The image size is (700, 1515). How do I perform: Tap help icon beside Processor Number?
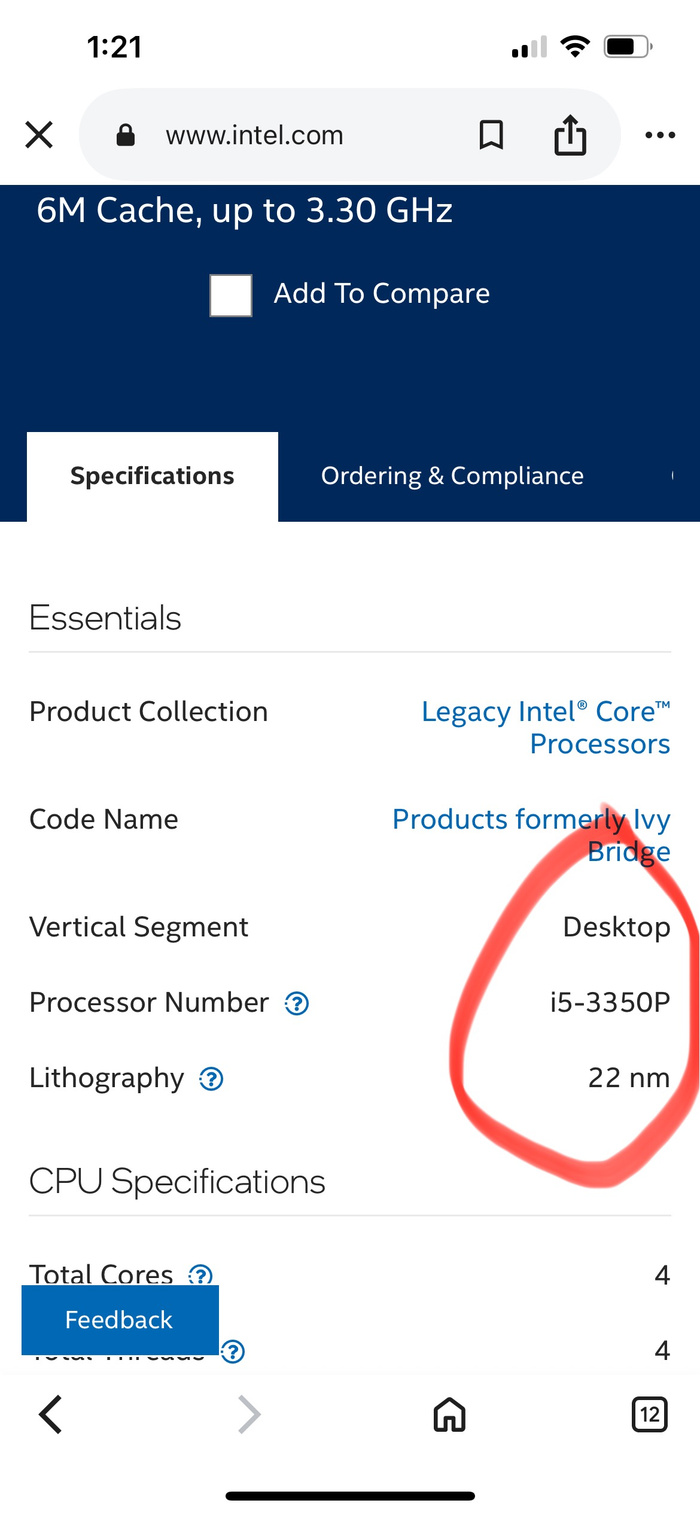point(297,1003)
